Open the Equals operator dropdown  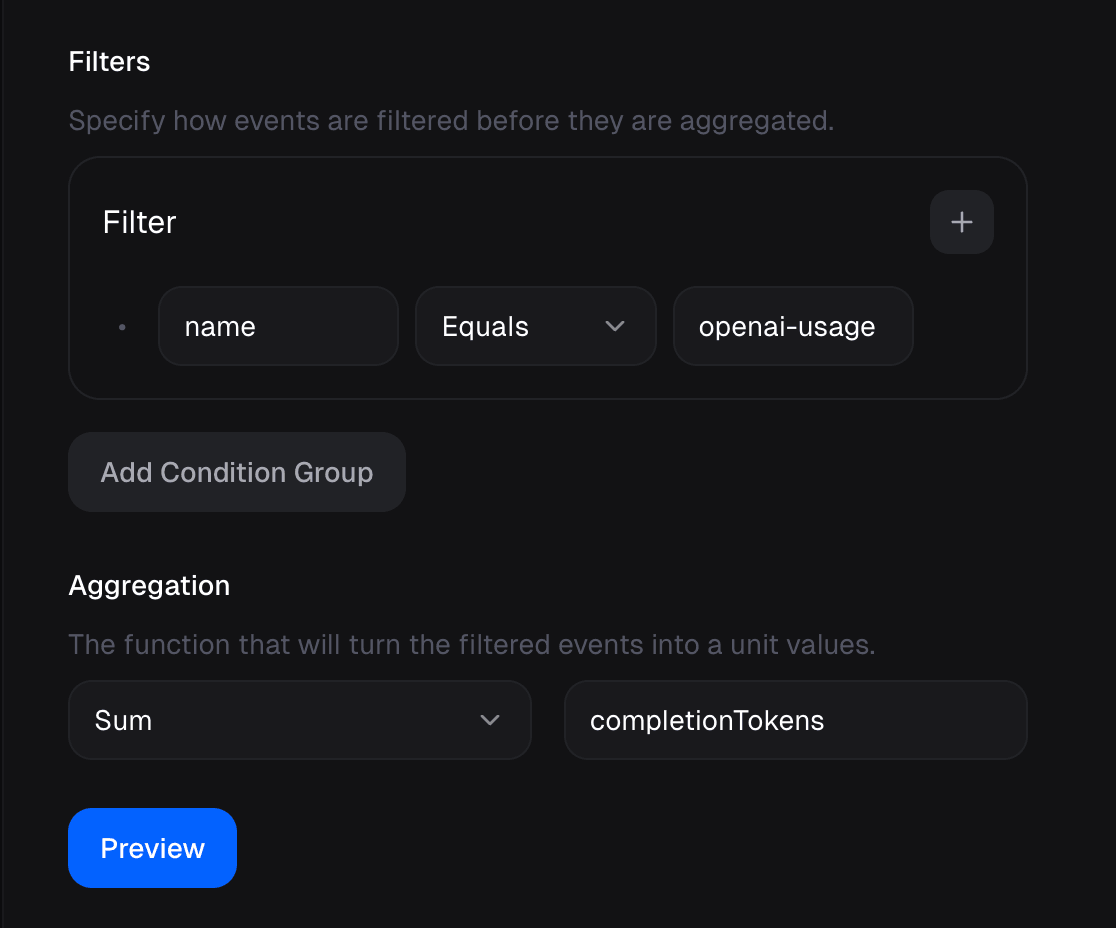tap(535, 326)
